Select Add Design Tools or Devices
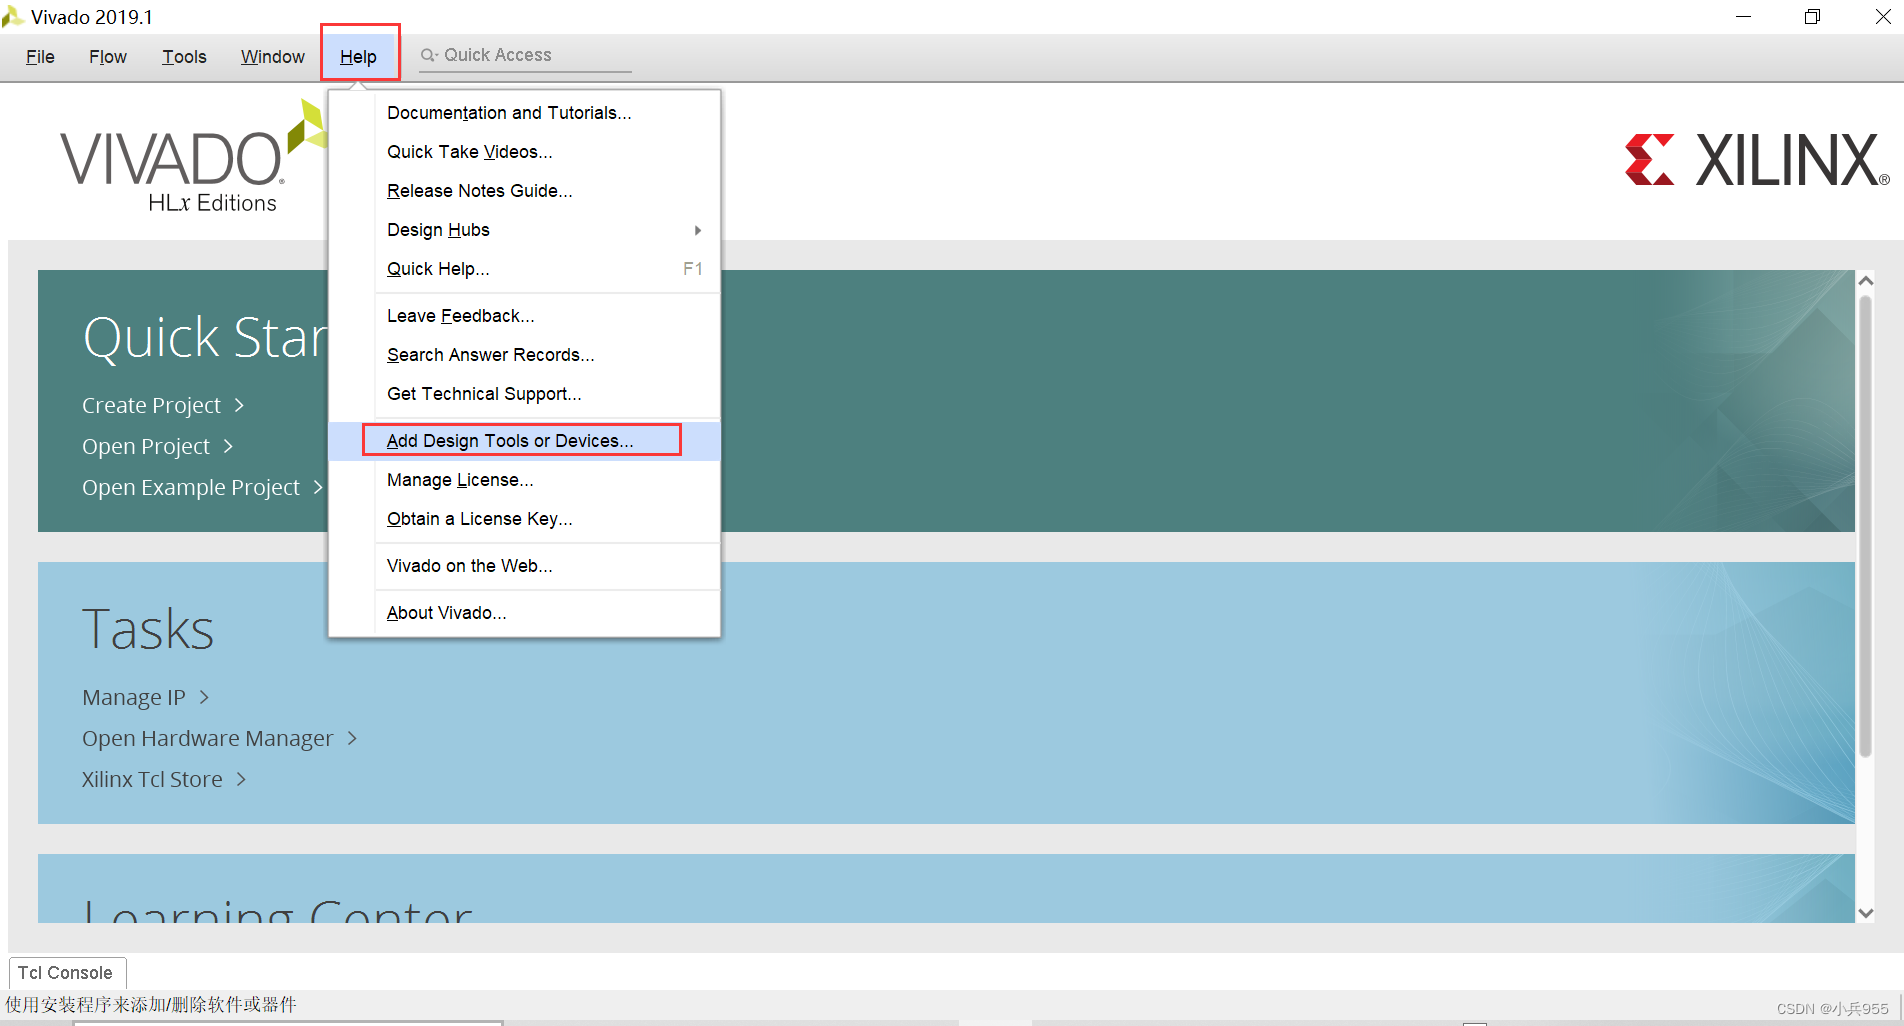This screenshot has height=1026, width=1904. coord(524,441)
